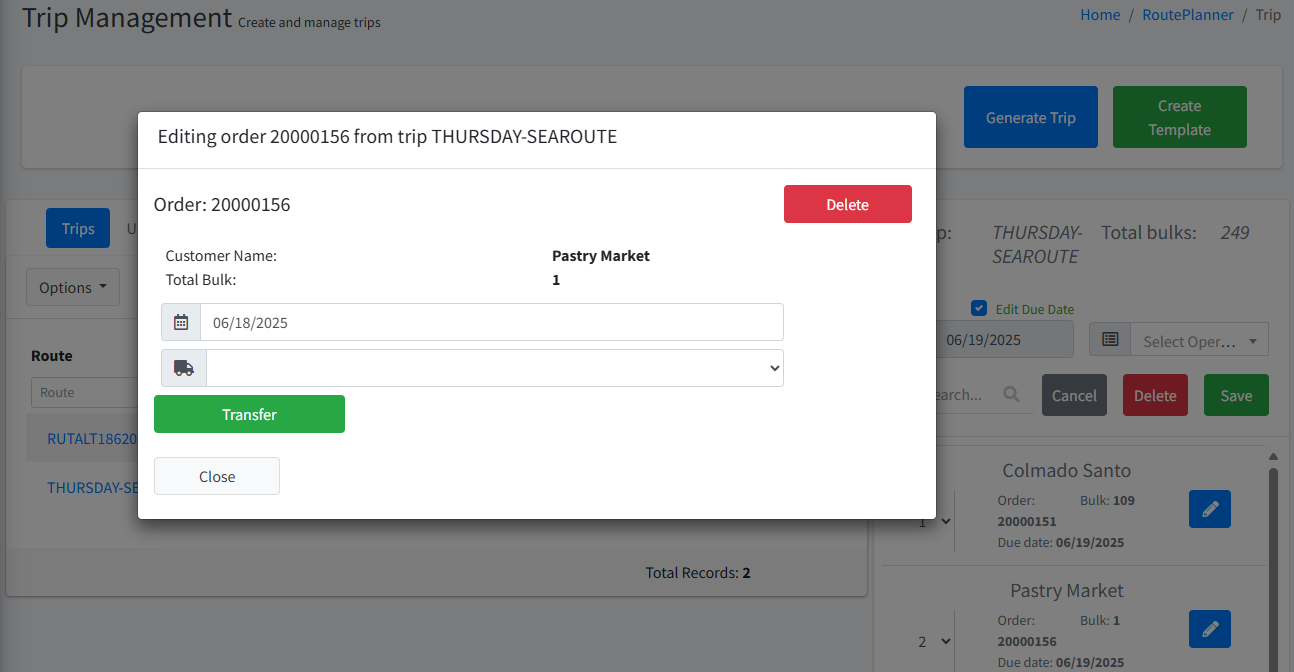This screenshot has width=1294, height=672.
Task: Click the list icon beside Select Operator
Action: (x=1110, y=340)
